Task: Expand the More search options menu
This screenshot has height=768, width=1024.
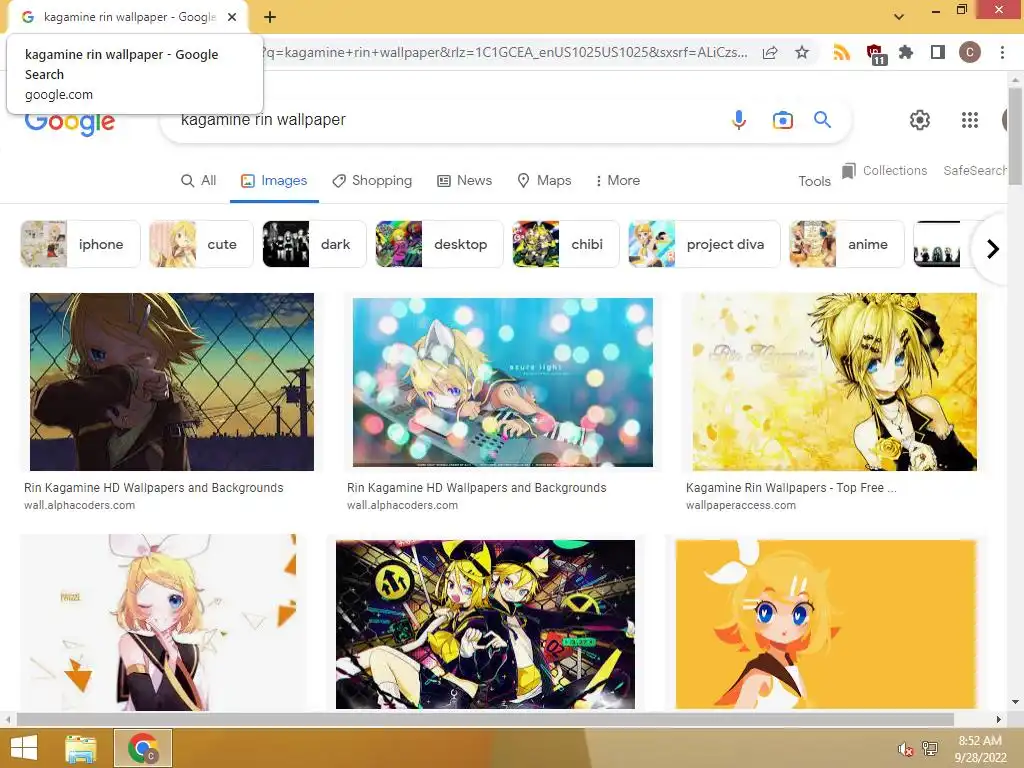Action: [x=618, y=181]
